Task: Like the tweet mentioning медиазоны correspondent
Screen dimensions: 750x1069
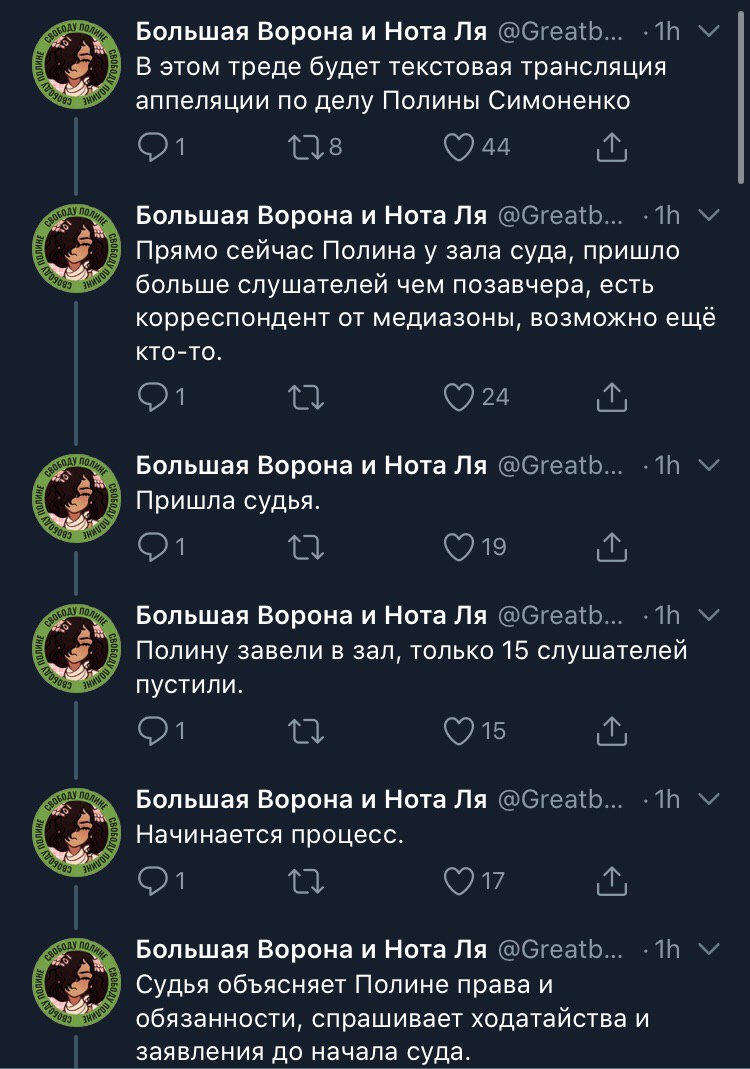Action: (x=459, y=397)
